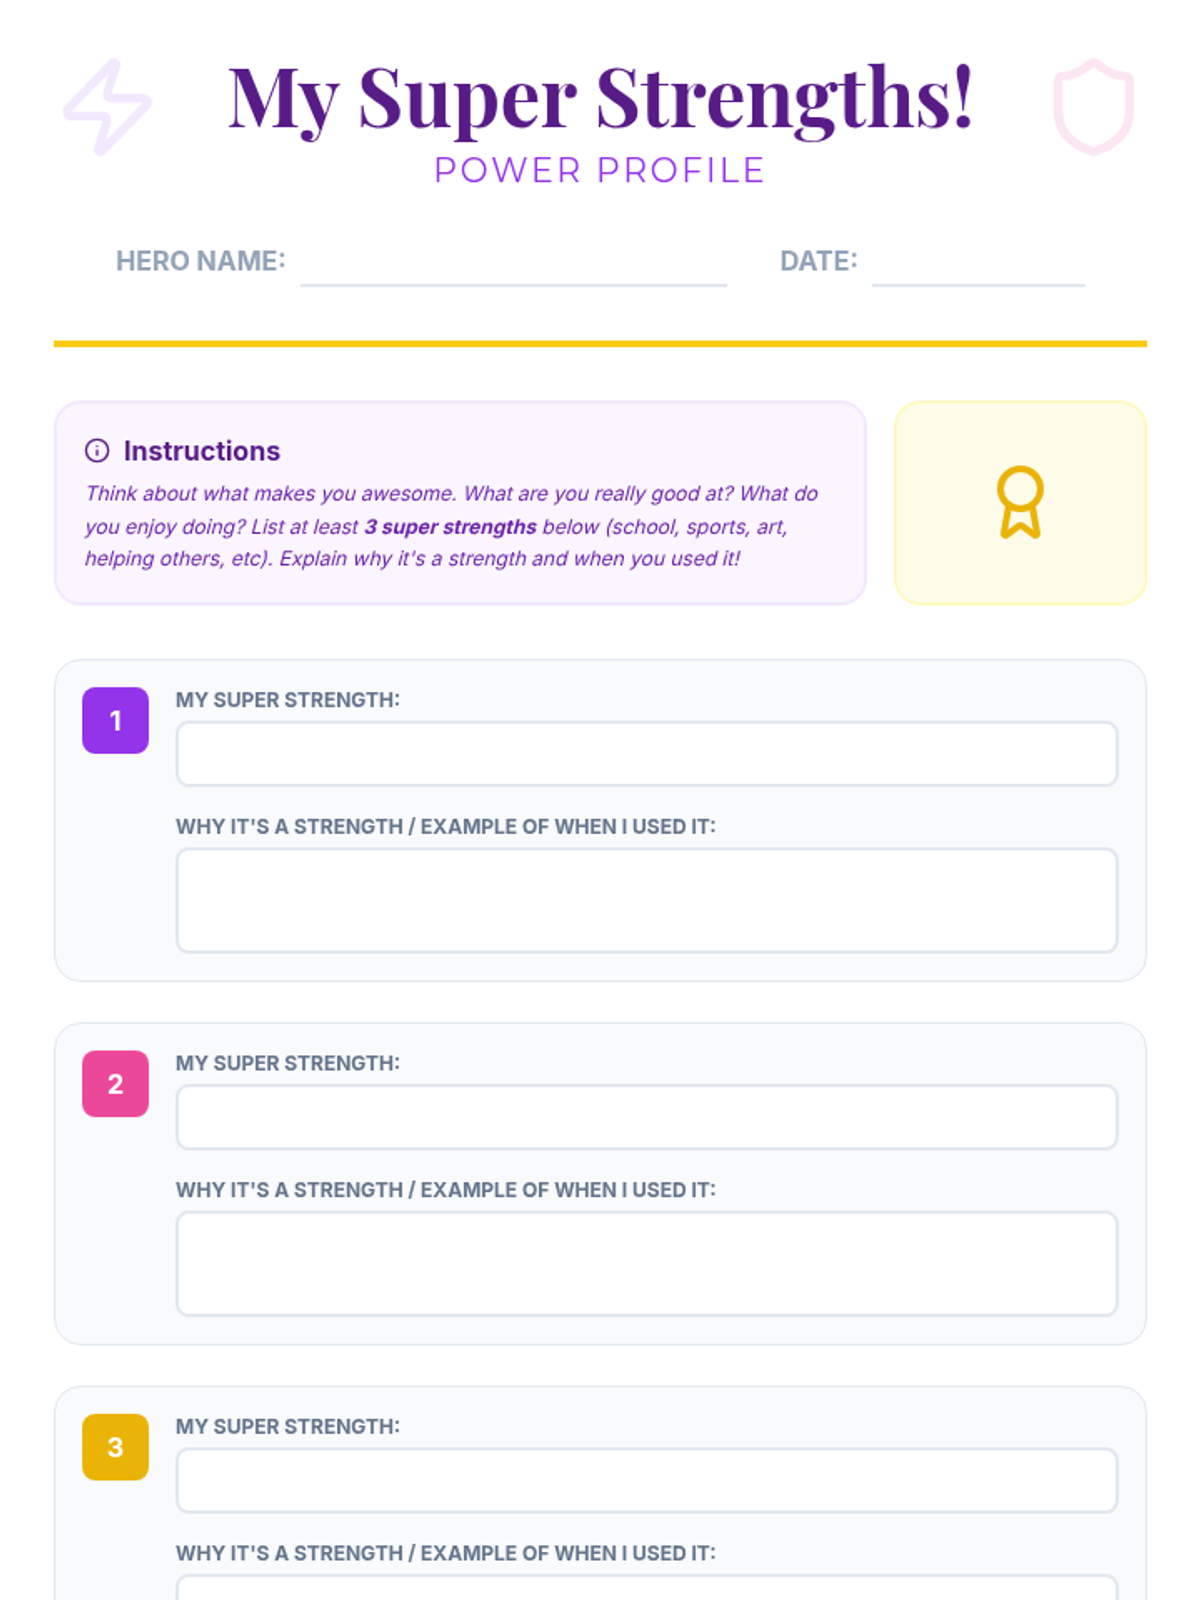This screenshot has width=1200, height=1600.
Task: Click the purple number 1 badge
Action: pyautogui.click(x=115, y=720)
